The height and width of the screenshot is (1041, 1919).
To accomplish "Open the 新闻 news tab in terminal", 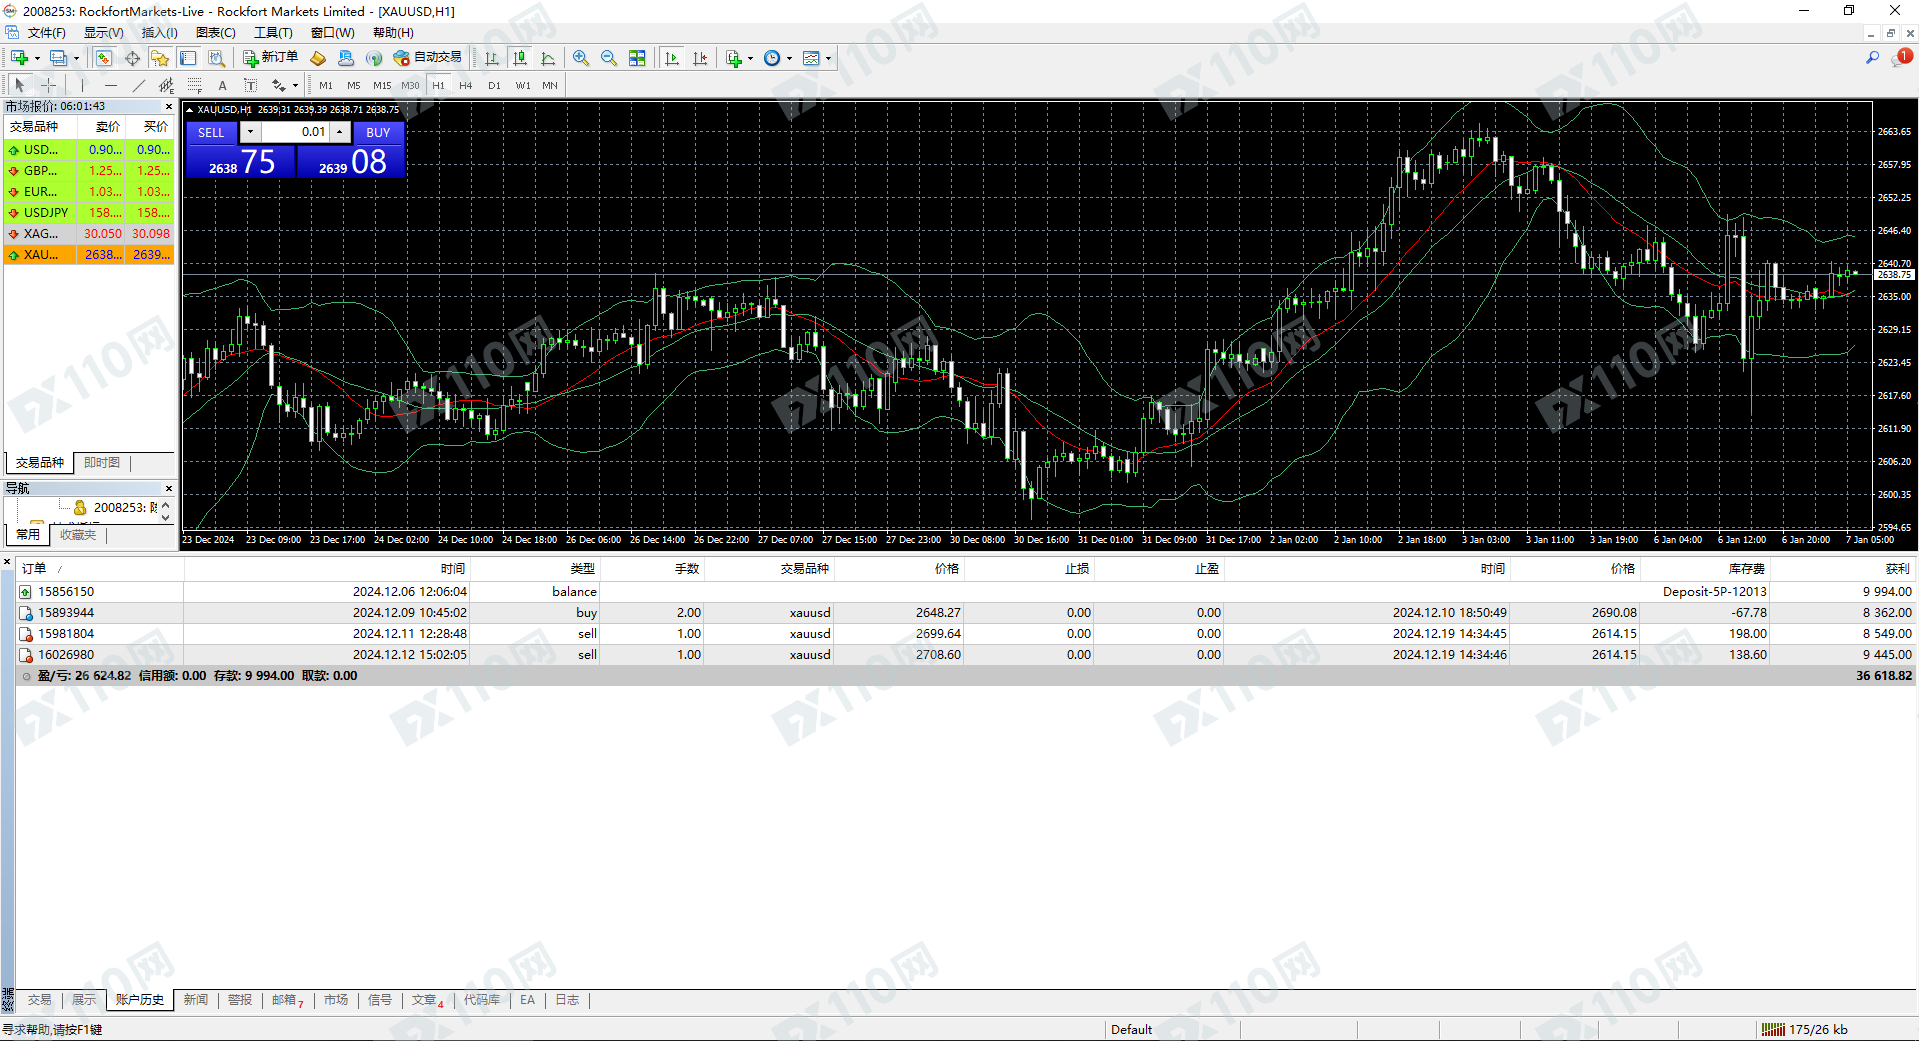I will [x=196, y=1000].
